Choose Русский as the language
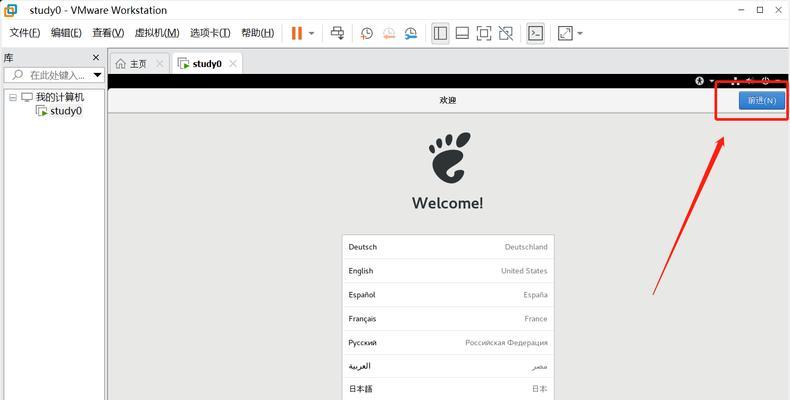This screenshot has height=400, width=790. [448, 343]
